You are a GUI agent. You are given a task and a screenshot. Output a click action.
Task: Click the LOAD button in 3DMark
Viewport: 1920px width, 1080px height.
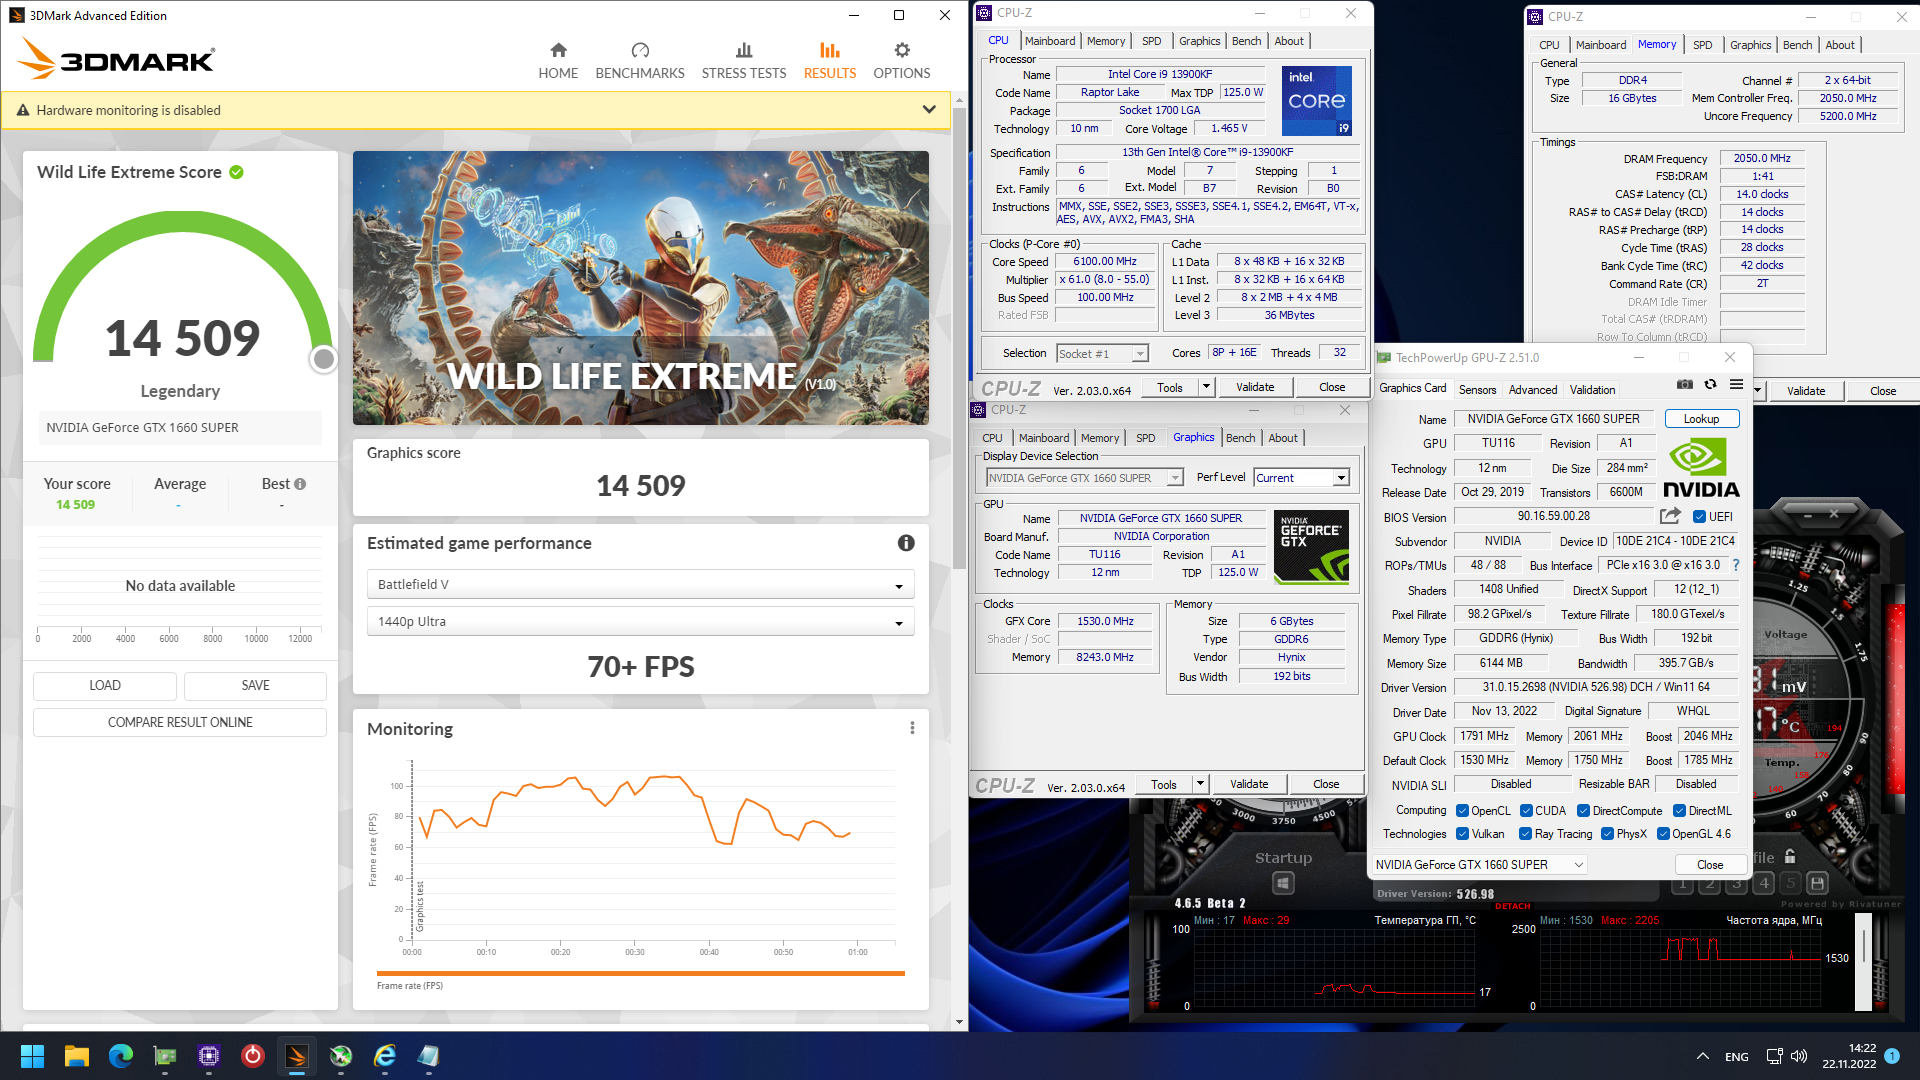click(105, 686)
